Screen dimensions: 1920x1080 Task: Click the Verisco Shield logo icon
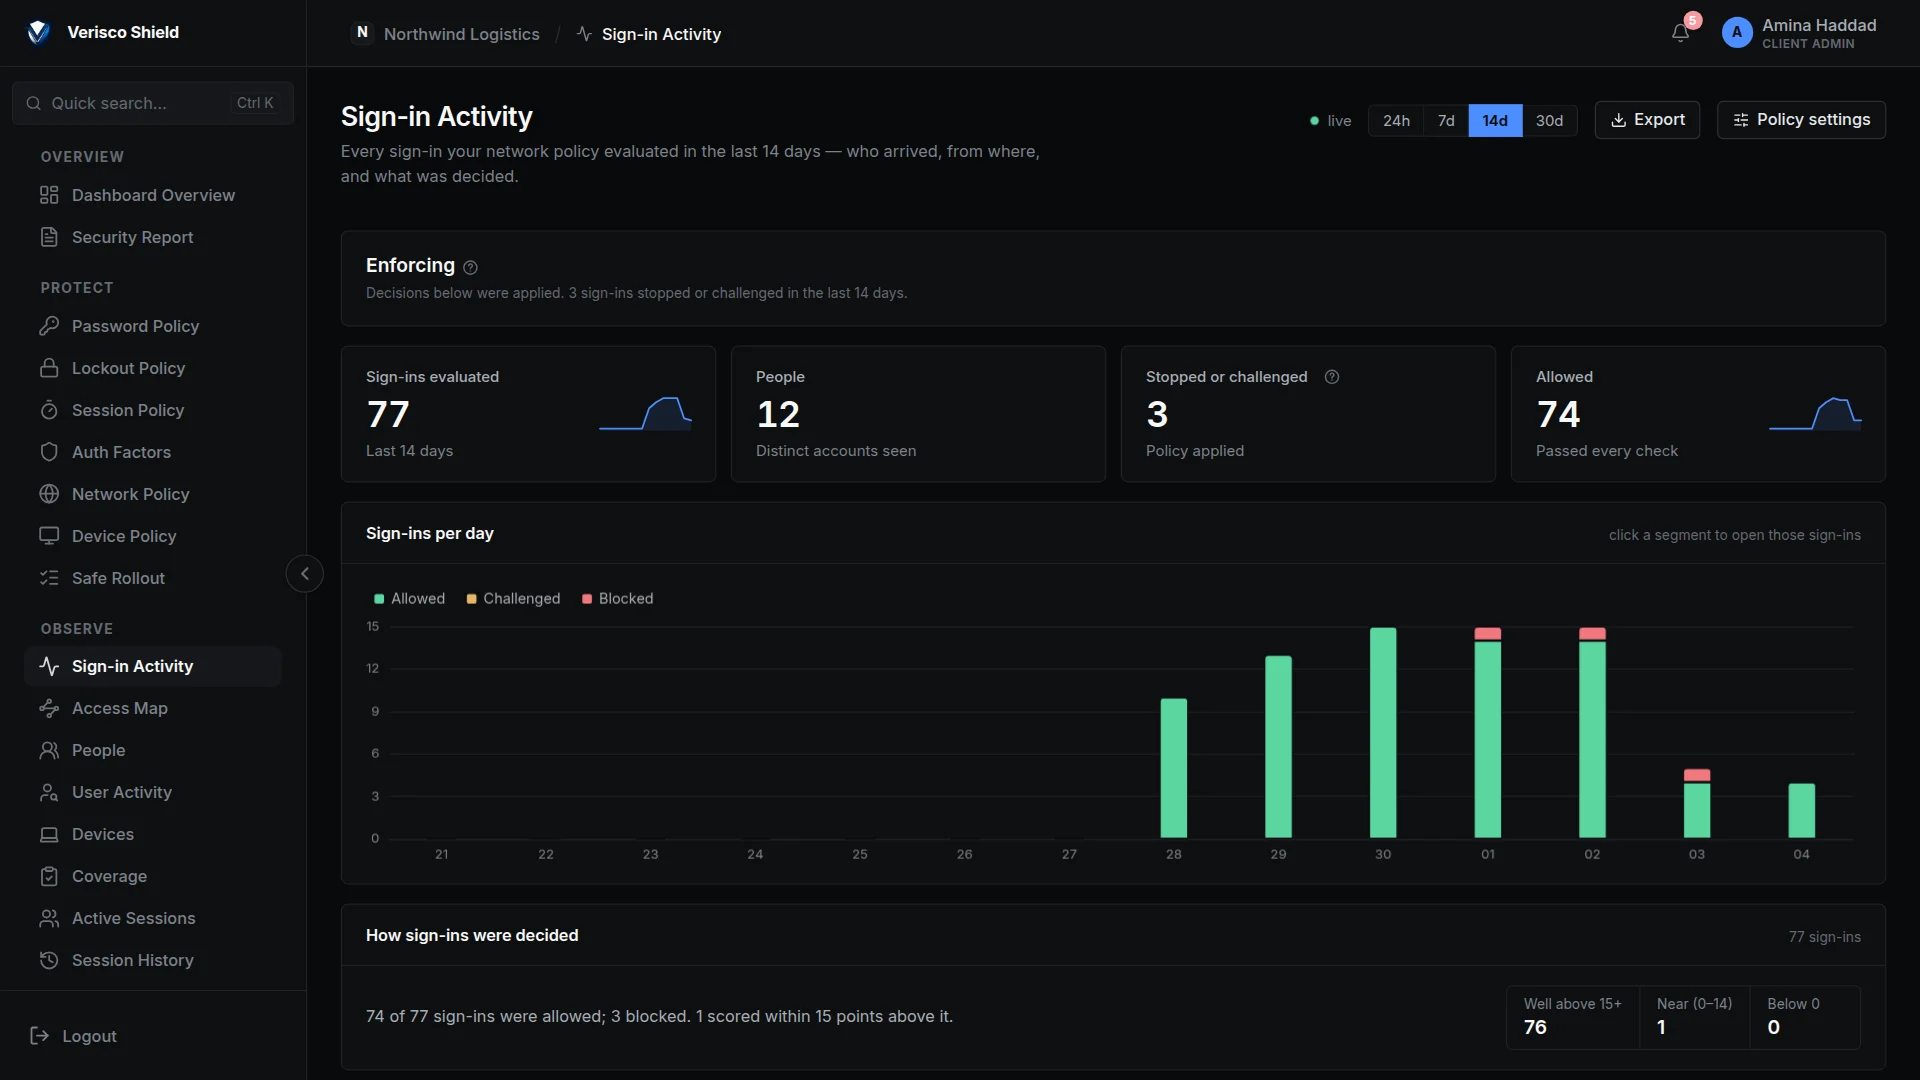(x=38, y=32)
